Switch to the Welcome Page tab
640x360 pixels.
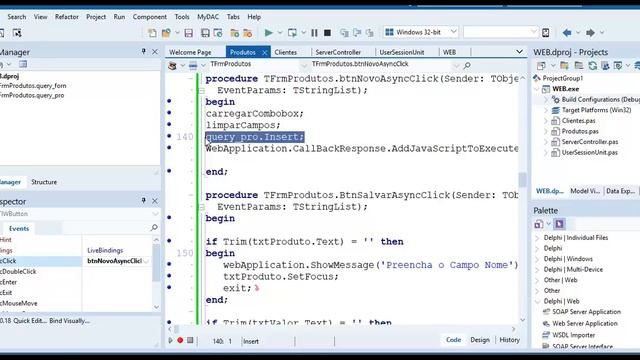click(190, 52)
